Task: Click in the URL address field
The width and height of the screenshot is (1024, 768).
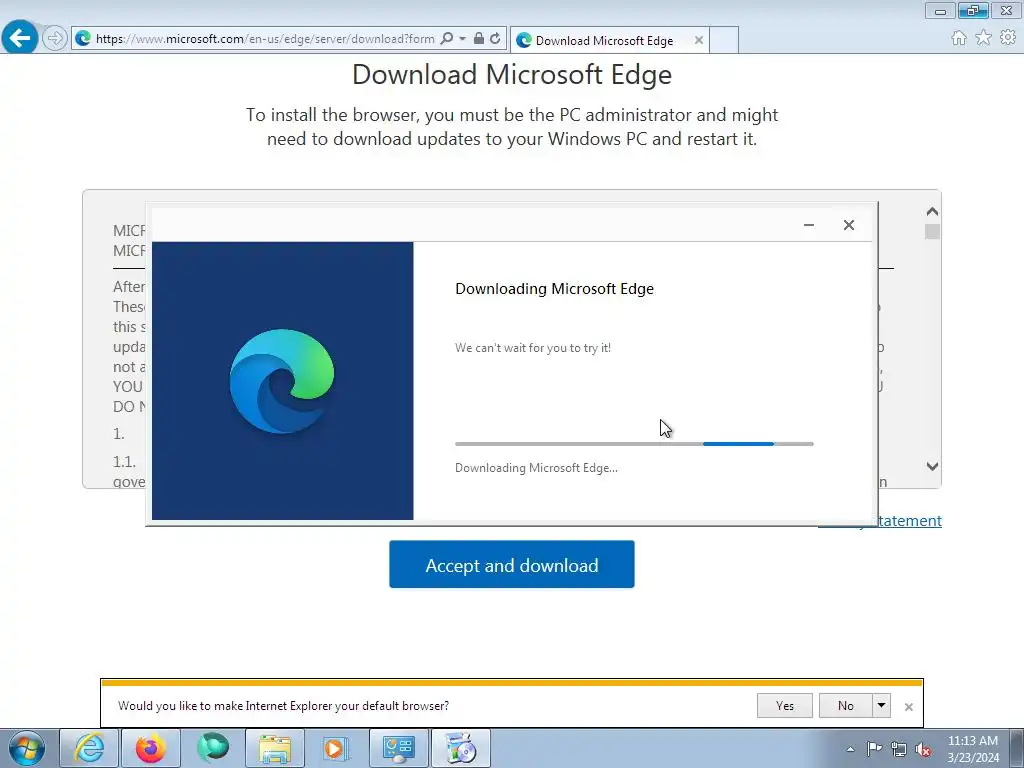Action: [x=264, y=39]
